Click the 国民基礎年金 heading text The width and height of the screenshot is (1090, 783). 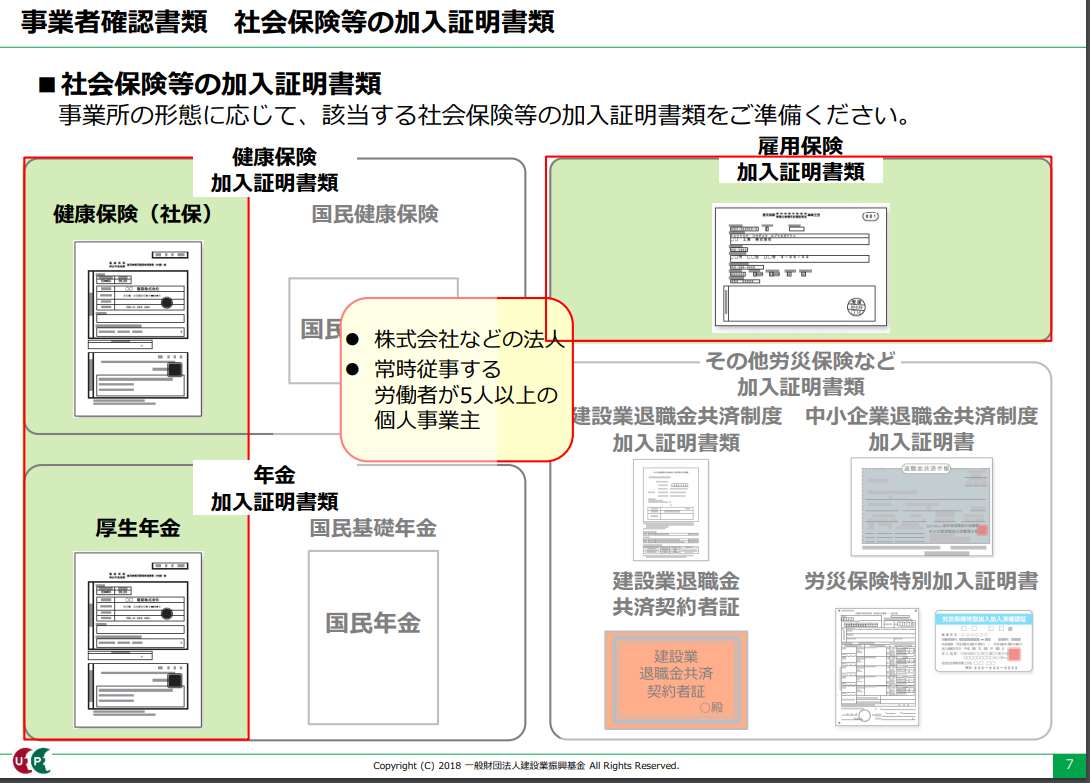point(373,527)
